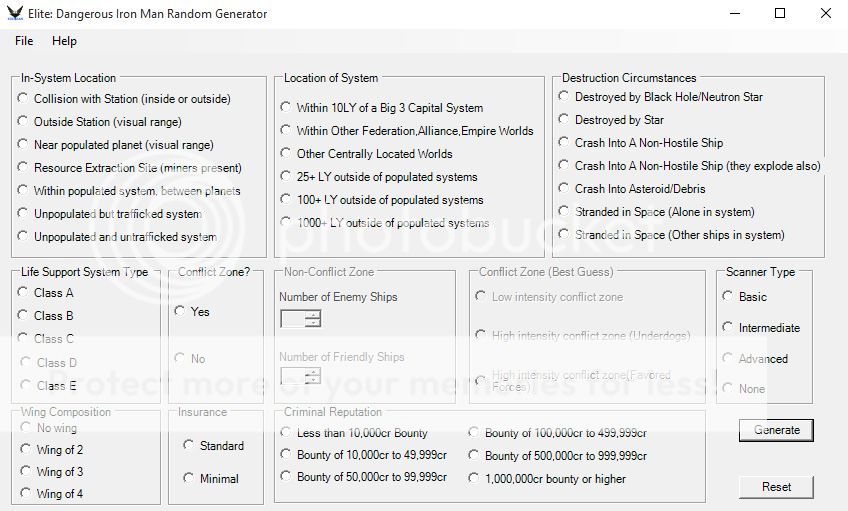
Task: Open the File menu
Action: click(x=24, y=41)
